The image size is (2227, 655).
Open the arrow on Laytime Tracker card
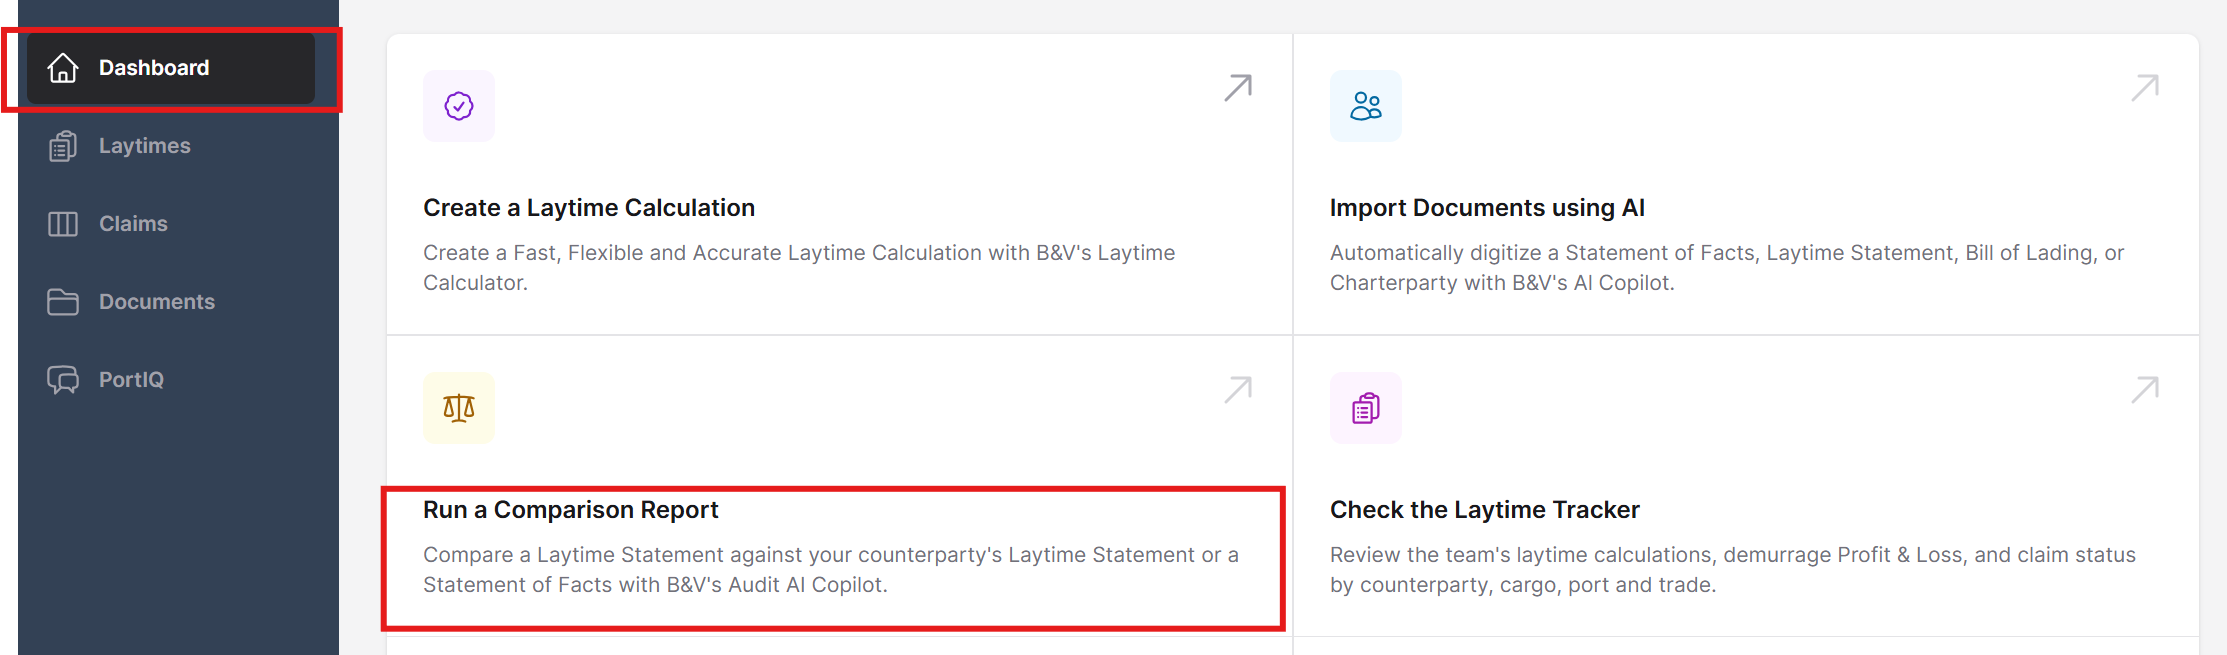coord(2144,389)
